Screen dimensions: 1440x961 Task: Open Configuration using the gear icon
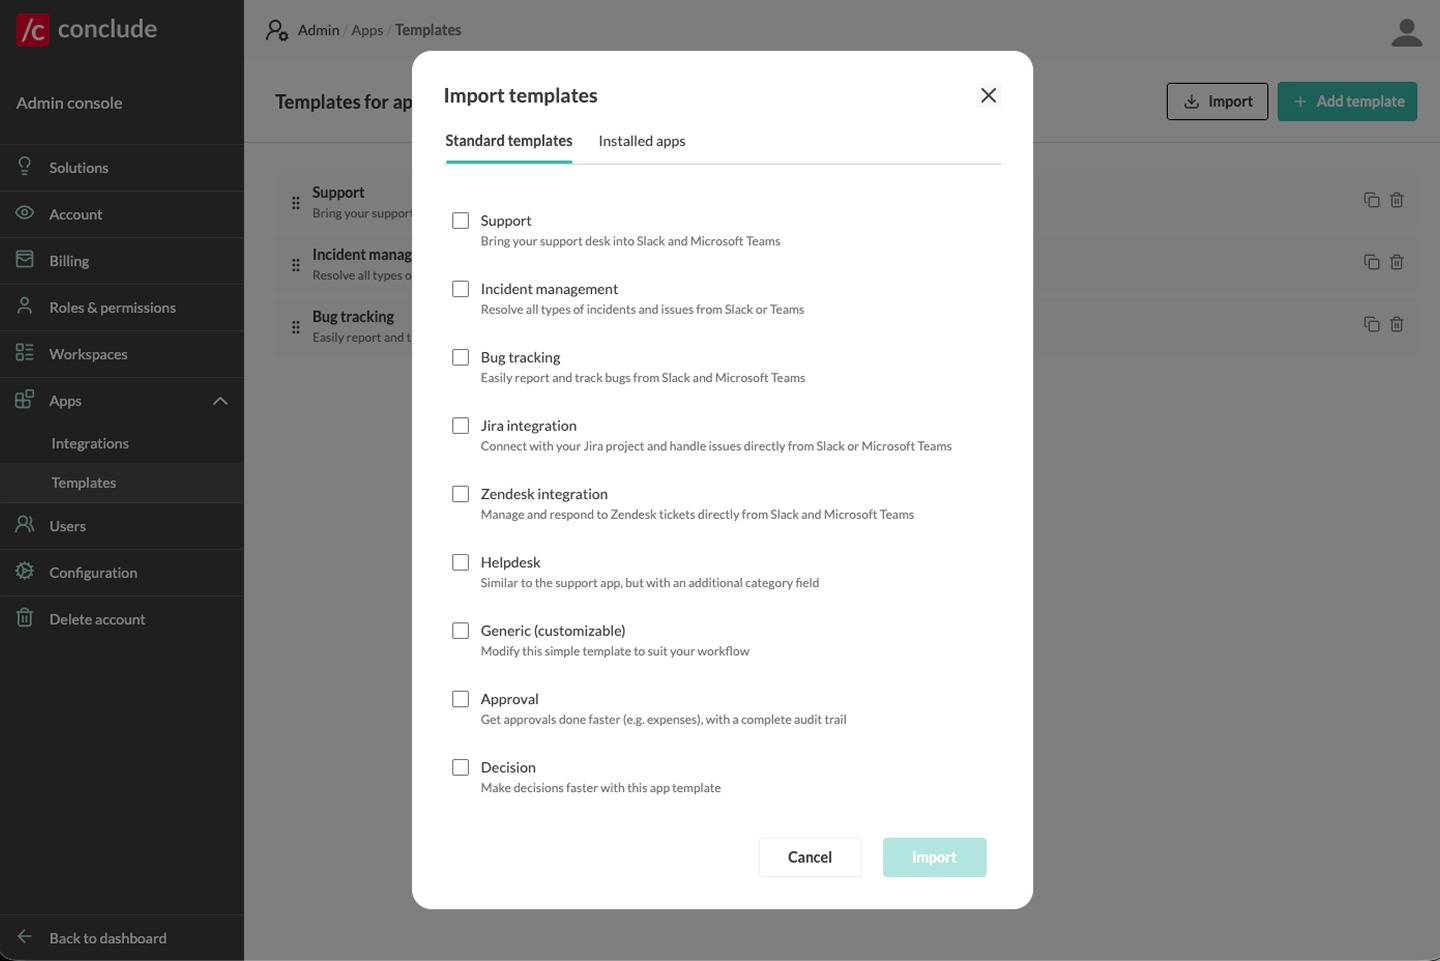click(24, 572)
